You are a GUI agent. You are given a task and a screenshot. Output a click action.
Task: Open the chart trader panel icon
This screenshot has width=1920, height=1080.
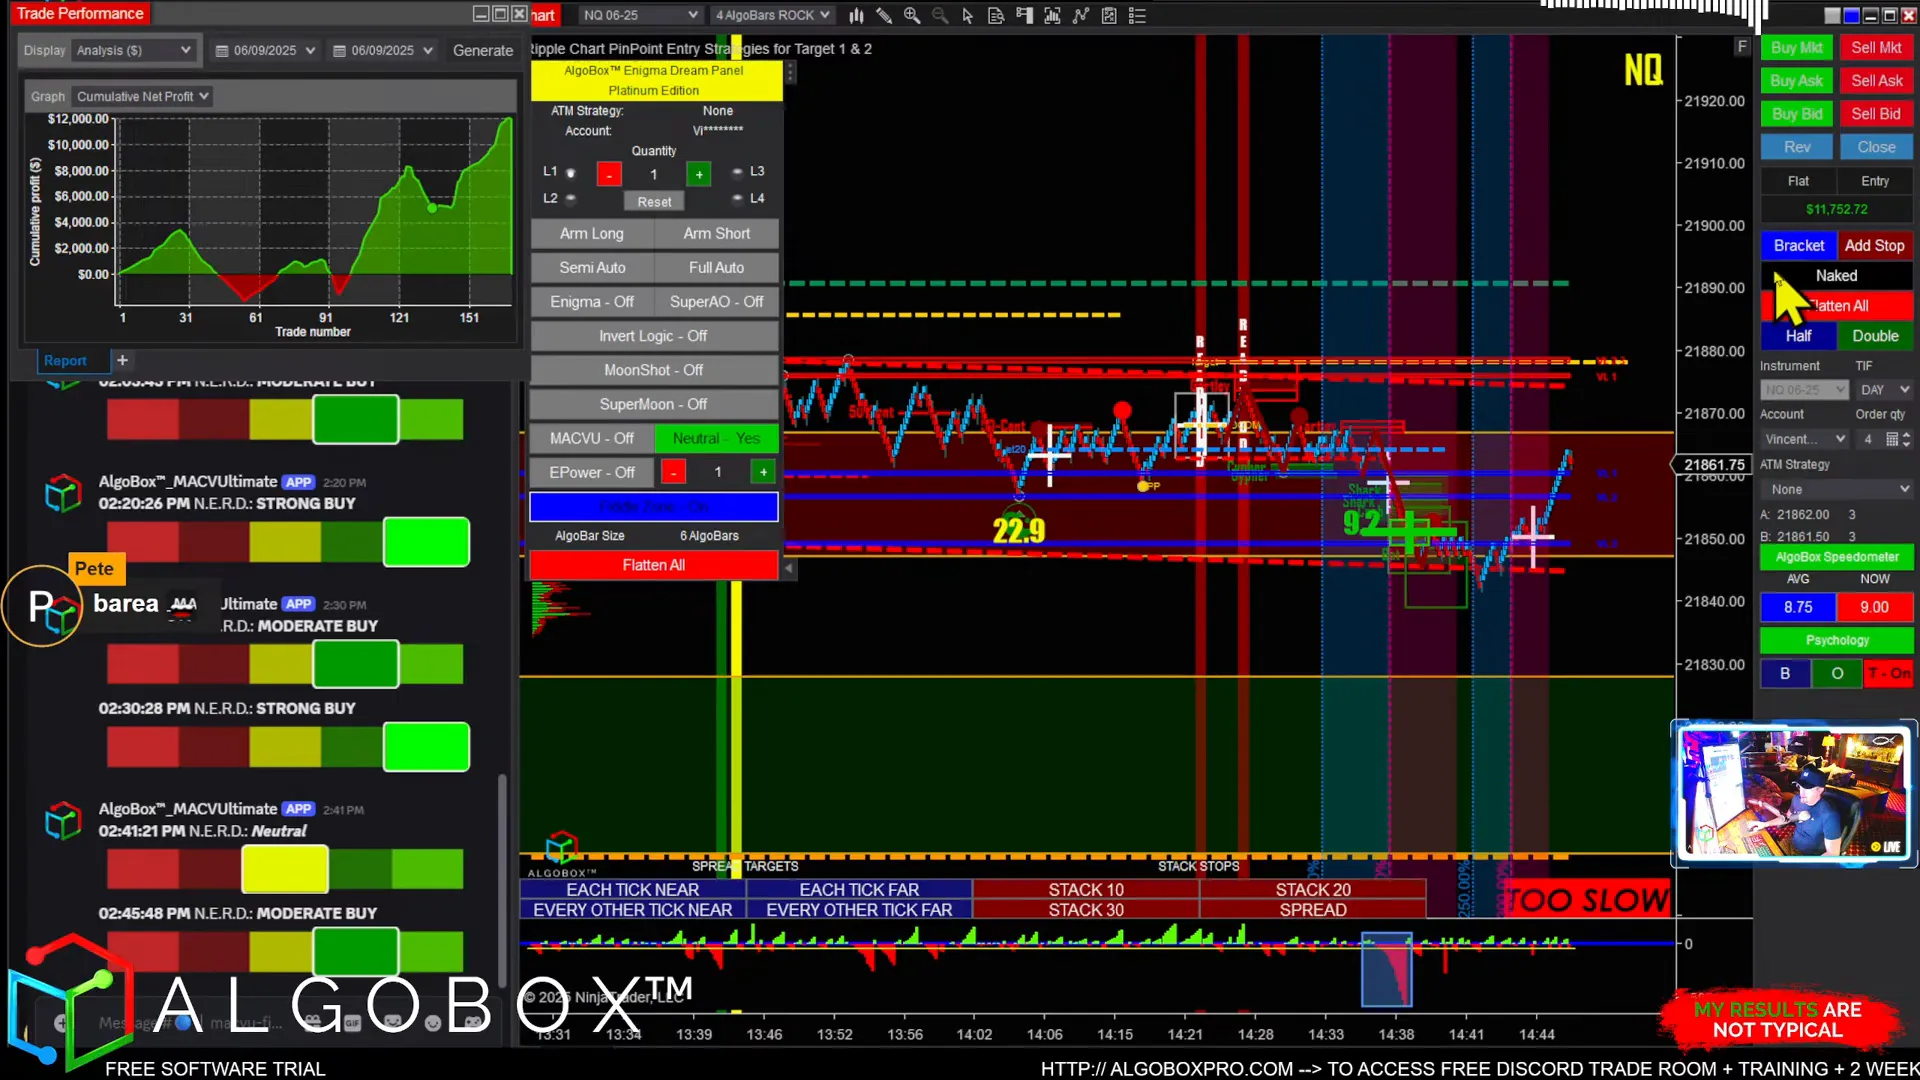coord(1024,15)
